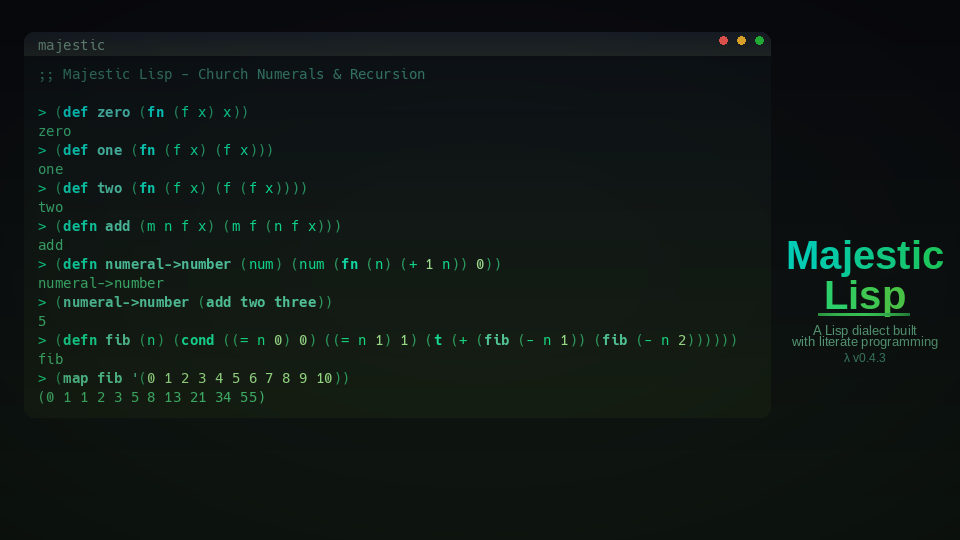Viewport: 960px width, 540px height.
Task: Click the result list '(0 1 1 2 3 5 8 13 21 34 55)'
Action: pyautogui.click(x=152, y=397)
